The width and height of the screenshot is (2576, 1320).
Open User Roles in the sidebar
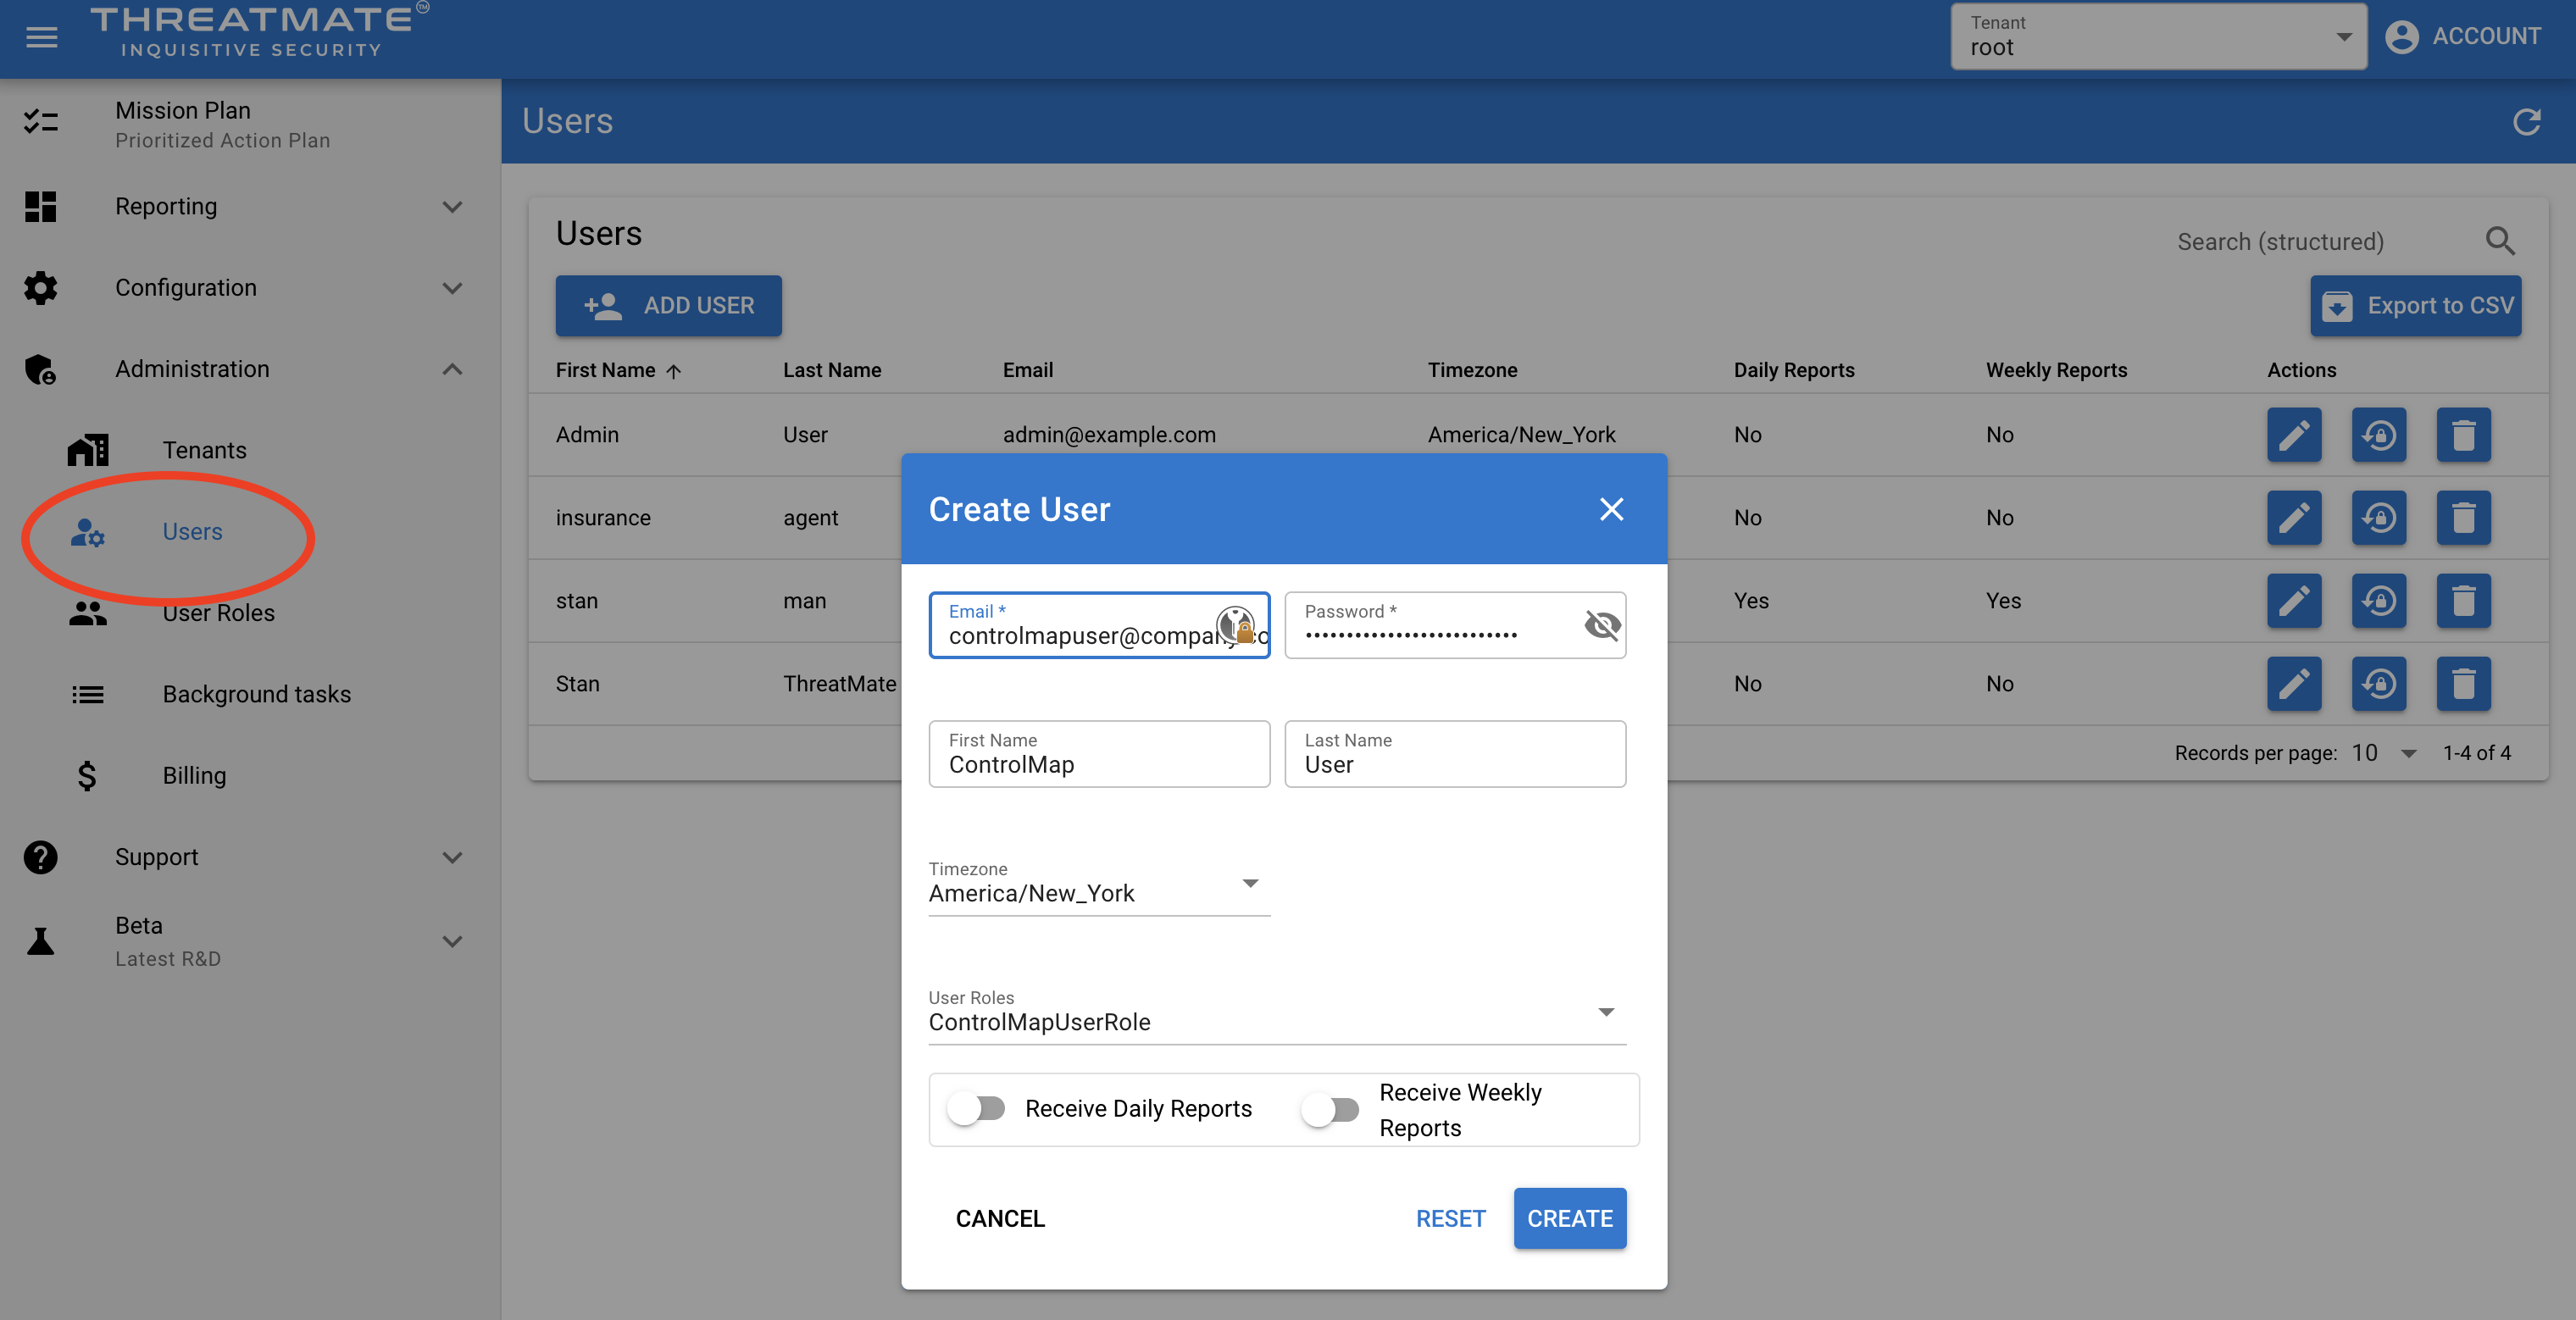tap(218, 613)
